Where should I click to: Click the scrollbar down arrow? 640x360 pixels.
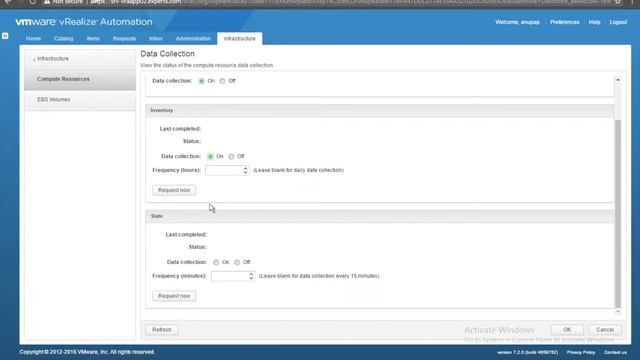pos(618,311)
